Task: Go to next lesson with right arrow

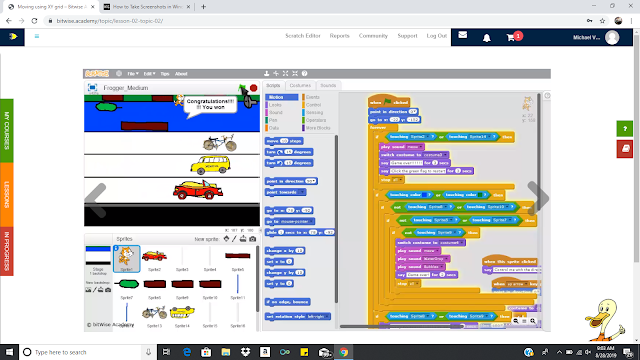Action: tap(538, 198)
